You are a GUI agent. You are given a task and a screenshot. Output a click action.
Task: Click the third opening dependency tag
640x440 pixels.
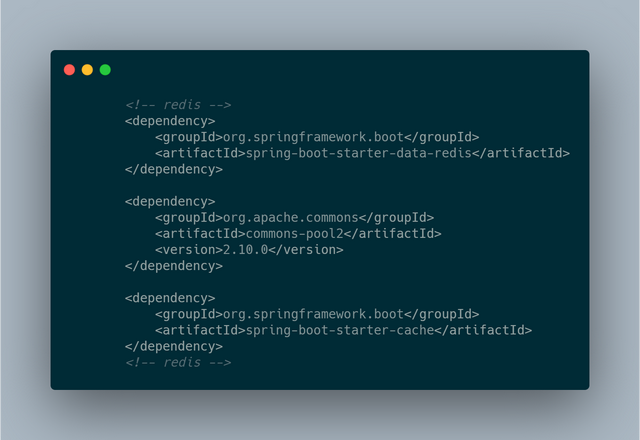[170, 298]
